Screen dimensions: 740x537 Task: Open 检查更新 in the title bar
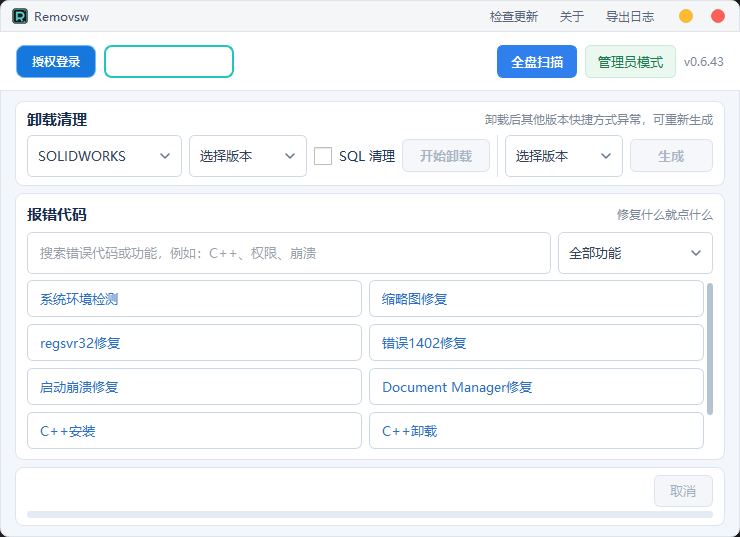tap(514, 17)
